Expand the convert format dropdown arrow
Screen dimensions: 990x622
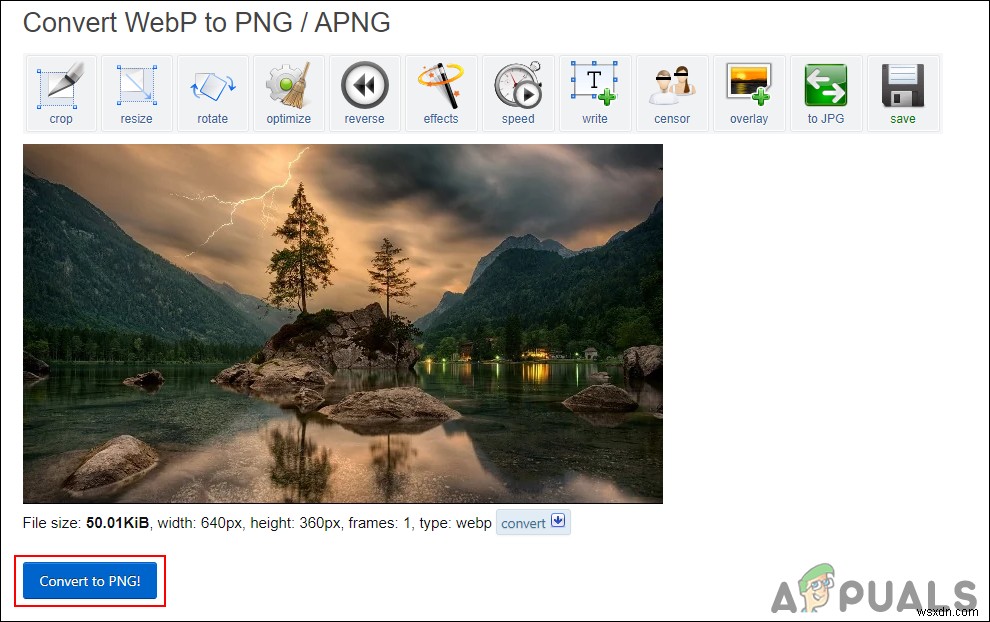point(558,521)
